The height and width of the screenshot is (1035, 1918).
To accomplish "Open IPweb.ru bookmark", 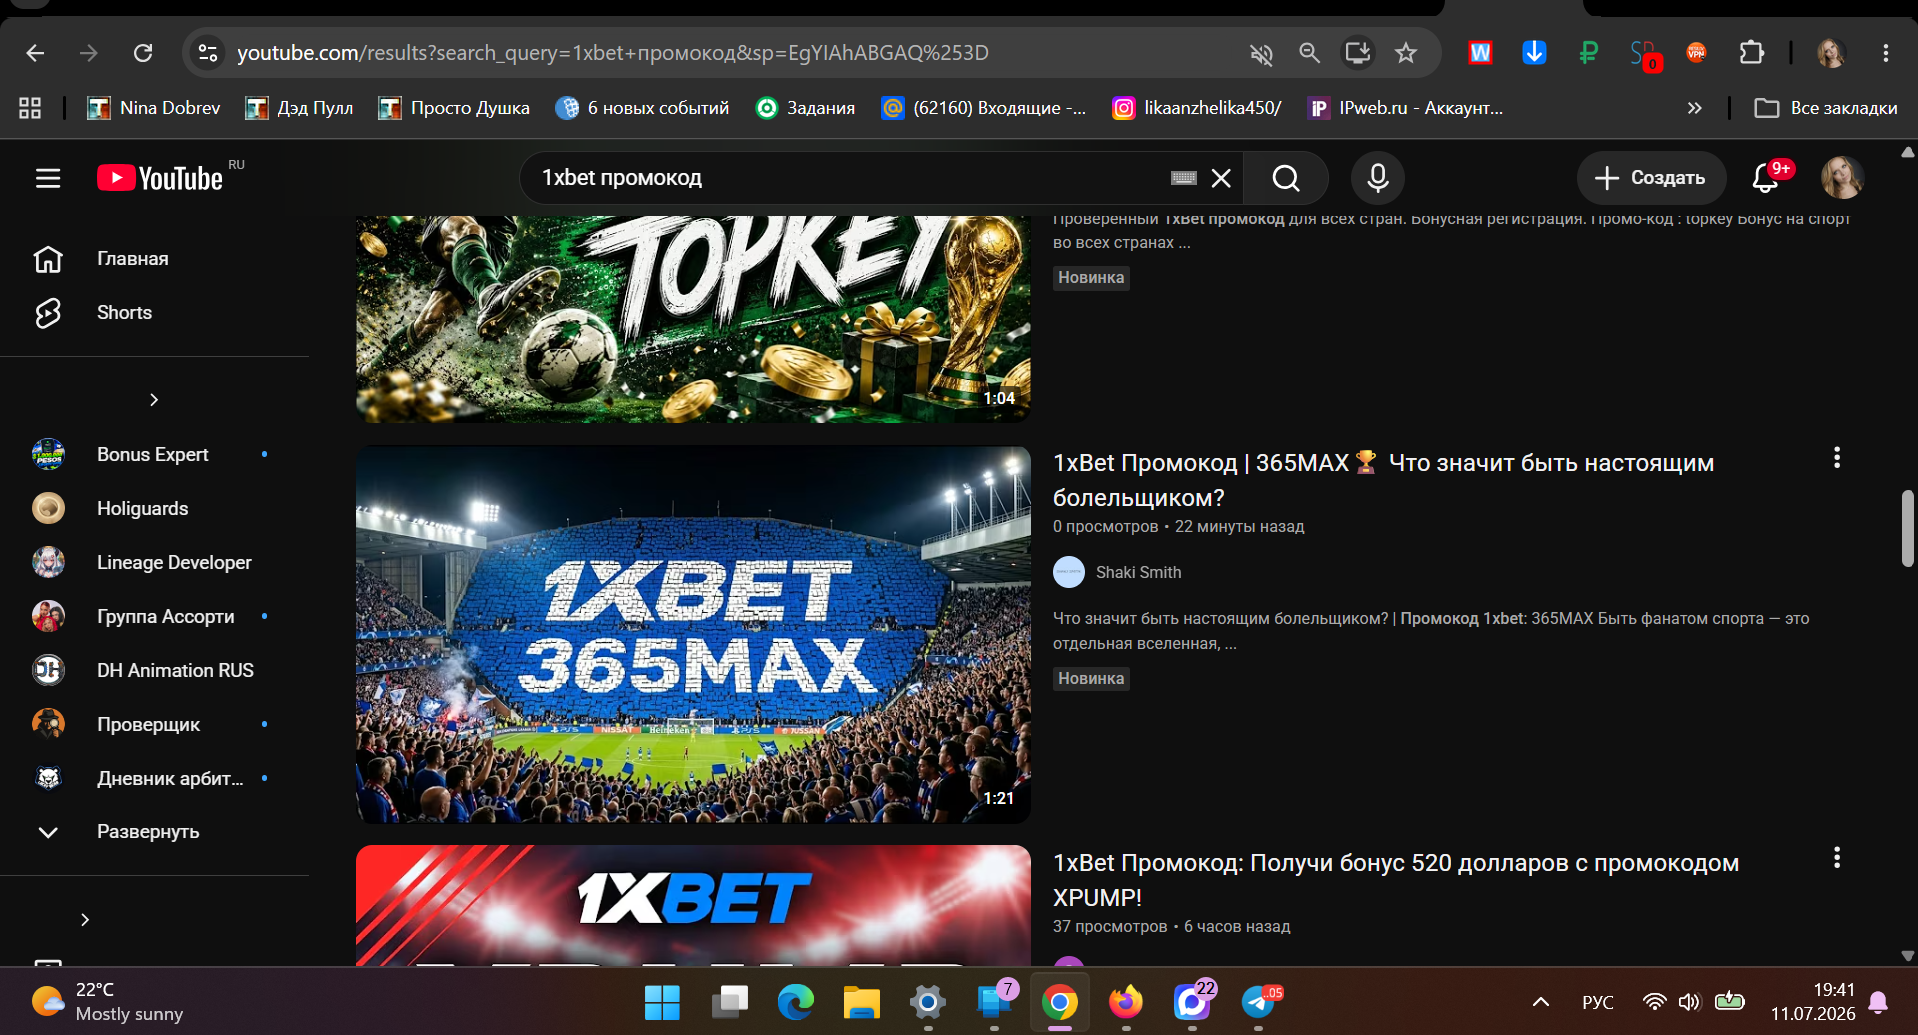I will pyautogui.click(x=1406, y=108).
